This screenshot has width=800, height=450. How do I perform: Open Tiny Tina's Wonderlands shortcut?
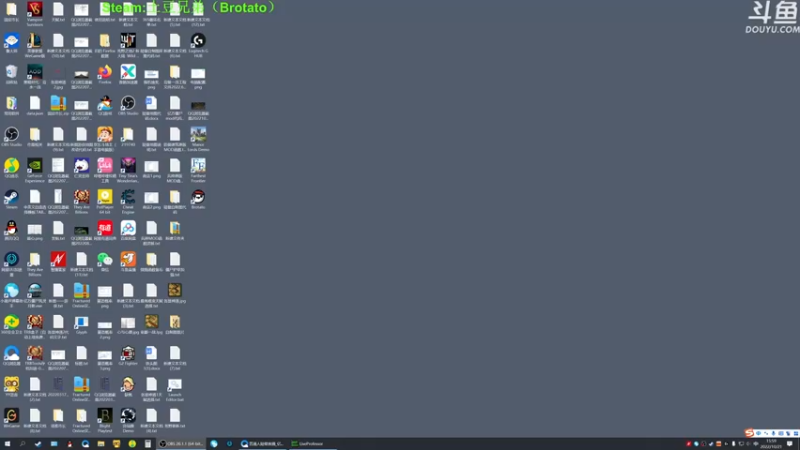(x=128, y=170)
